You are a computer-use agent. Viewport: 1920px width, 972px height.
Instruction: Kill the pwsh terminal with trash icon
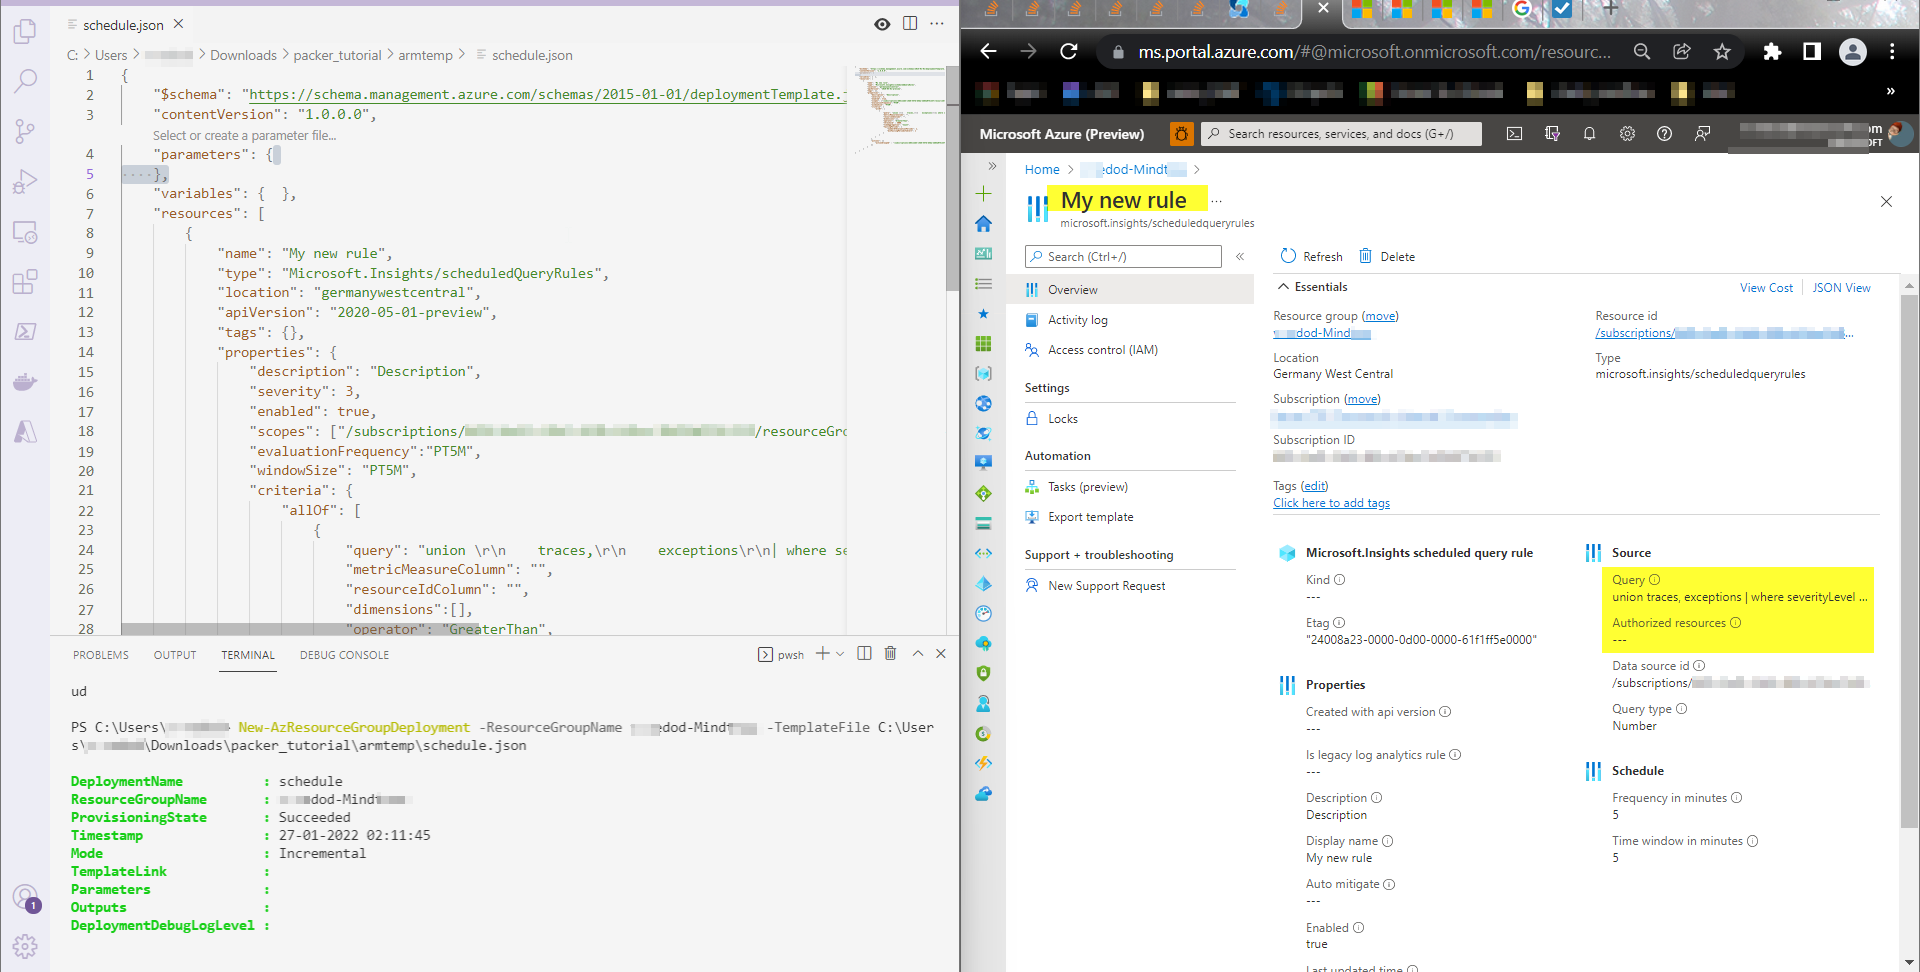[890, 654]
